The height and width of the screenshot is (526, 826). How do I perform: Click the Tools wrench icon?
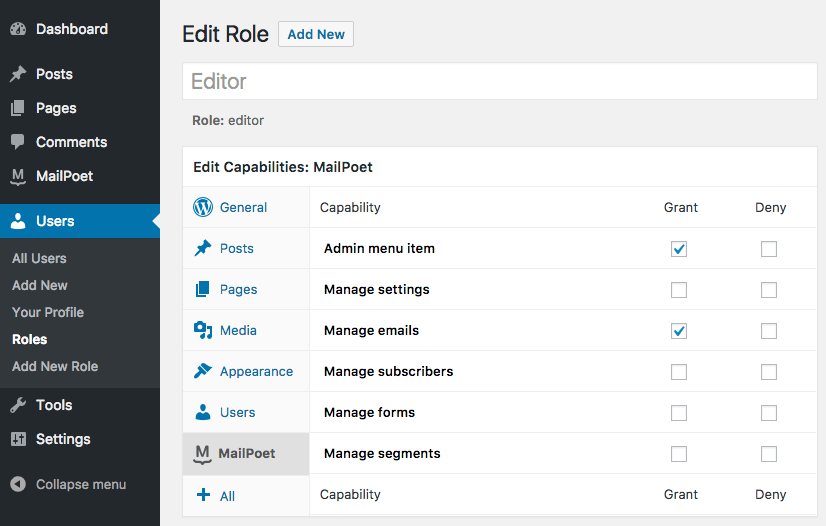click(18, 405)
